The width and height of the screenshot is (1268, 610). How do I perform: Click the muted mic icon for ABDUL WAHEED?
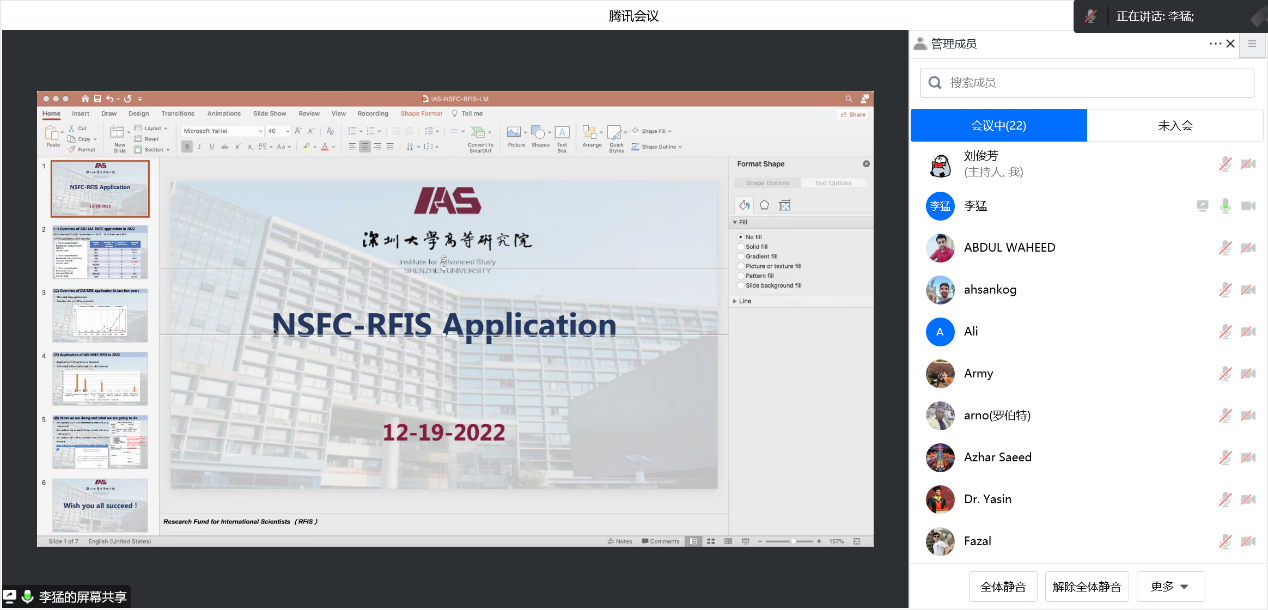pos(1225,248)
